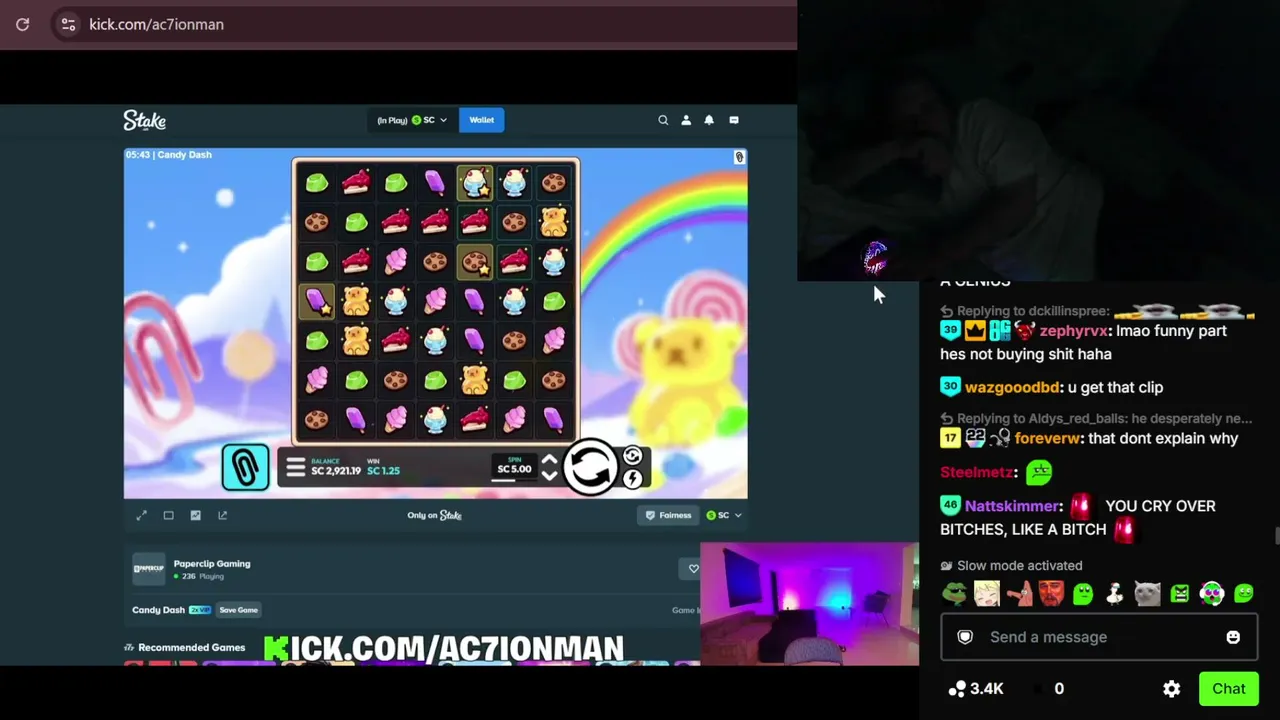1280x720 pixels.
Task: Decrease the spin bet amount
Action: 548,475
